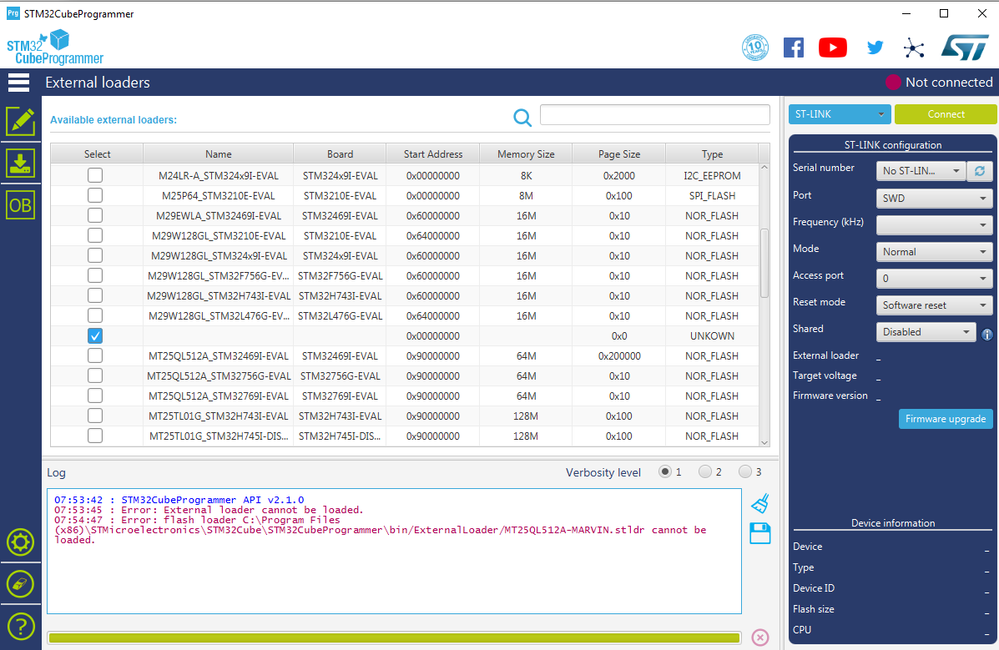This screenshot has width=999, height=650.
Task: Click the Select column header
Action: 97,154
